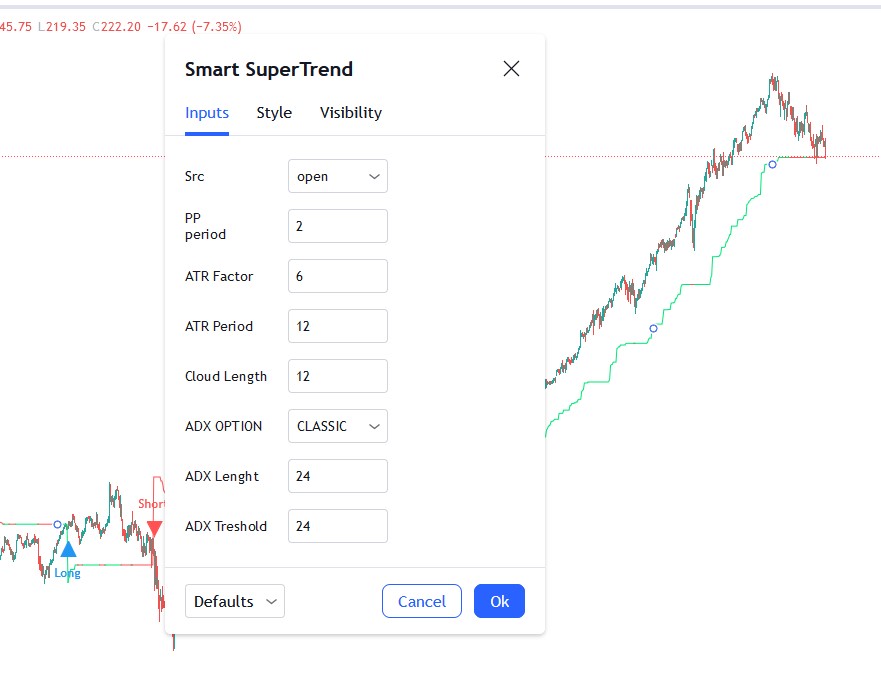This screenshot has width=881, height=683.
Task: Click the blue circle marker near chart top
Action: tap(772, 164)
